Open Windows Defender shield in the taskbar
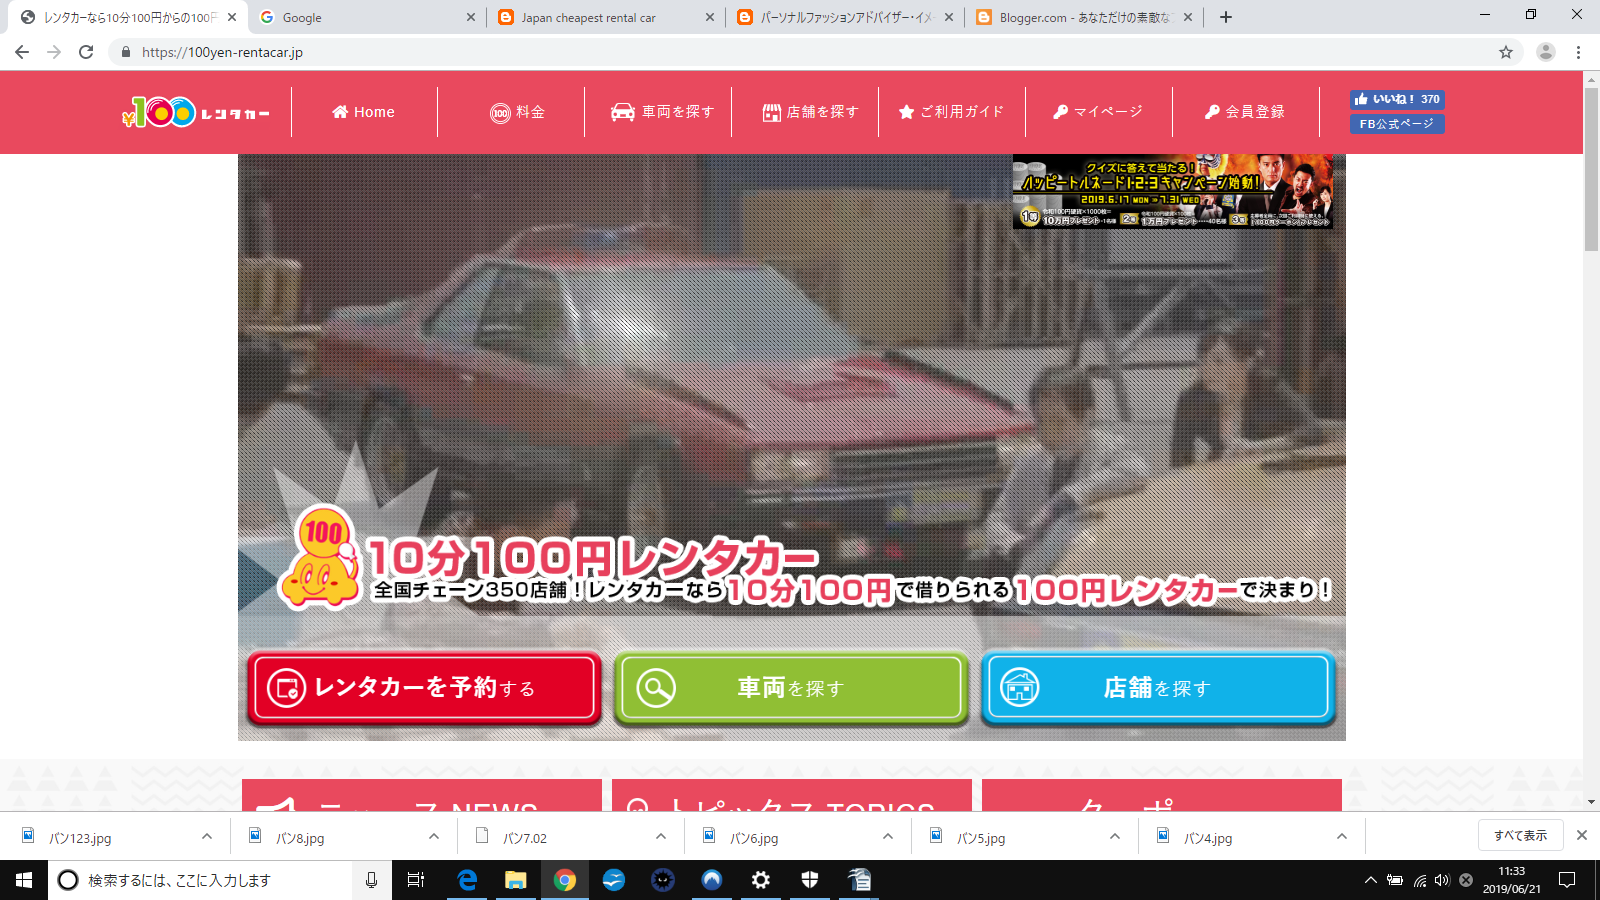The image size is (1600, 900). tap(810, 880)
